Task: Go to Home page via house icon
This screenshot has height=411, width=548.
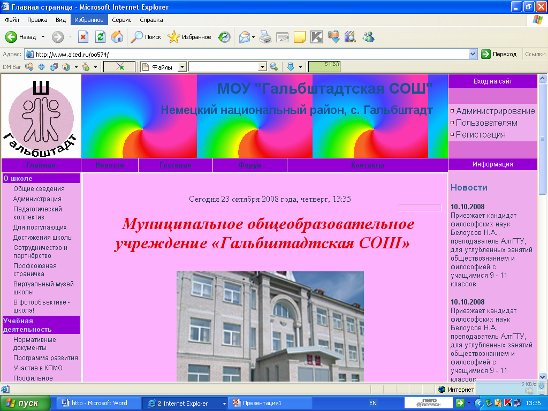Action: click(x=117, y=37)
